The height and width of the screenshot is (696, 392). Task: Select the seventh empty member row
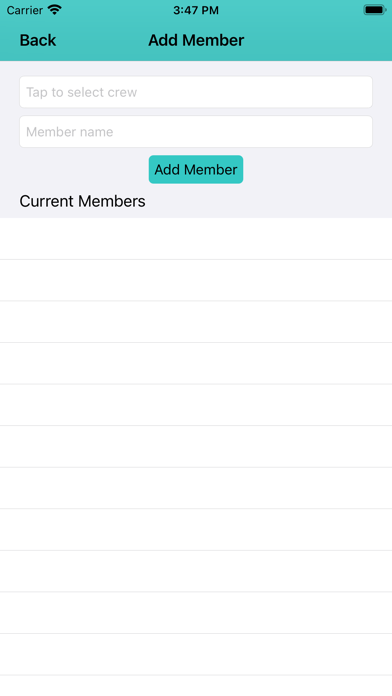coord(196,488)
